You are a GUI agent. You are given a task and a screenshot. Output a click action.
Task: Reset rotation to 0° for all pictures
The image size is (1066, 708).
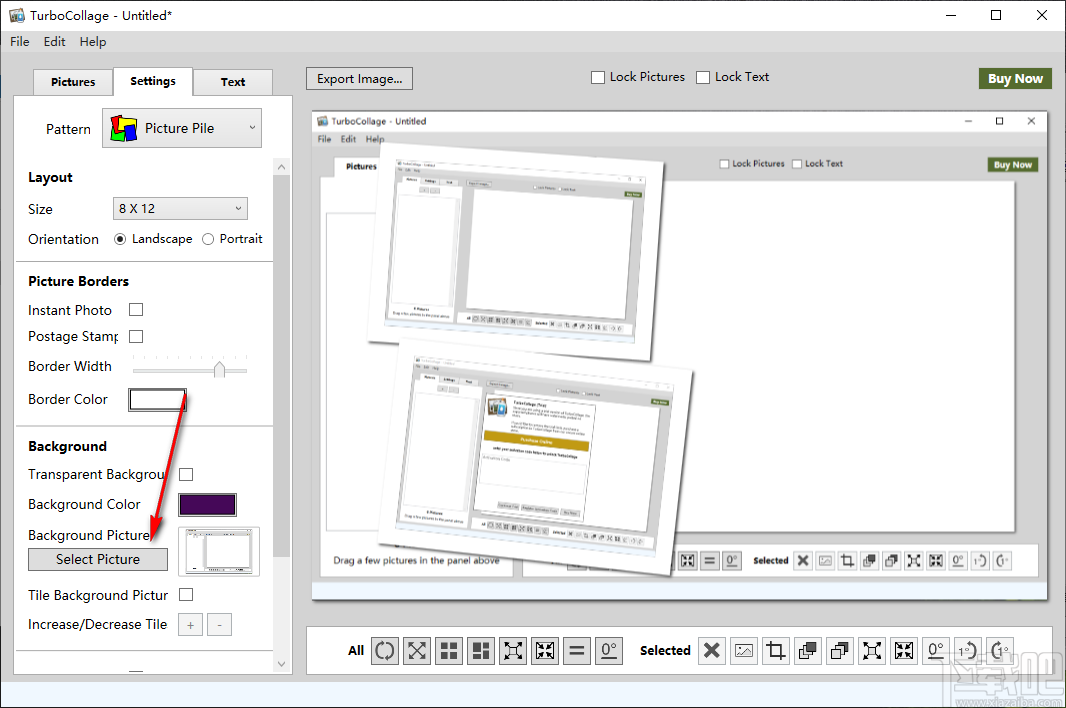click(608, 651)
